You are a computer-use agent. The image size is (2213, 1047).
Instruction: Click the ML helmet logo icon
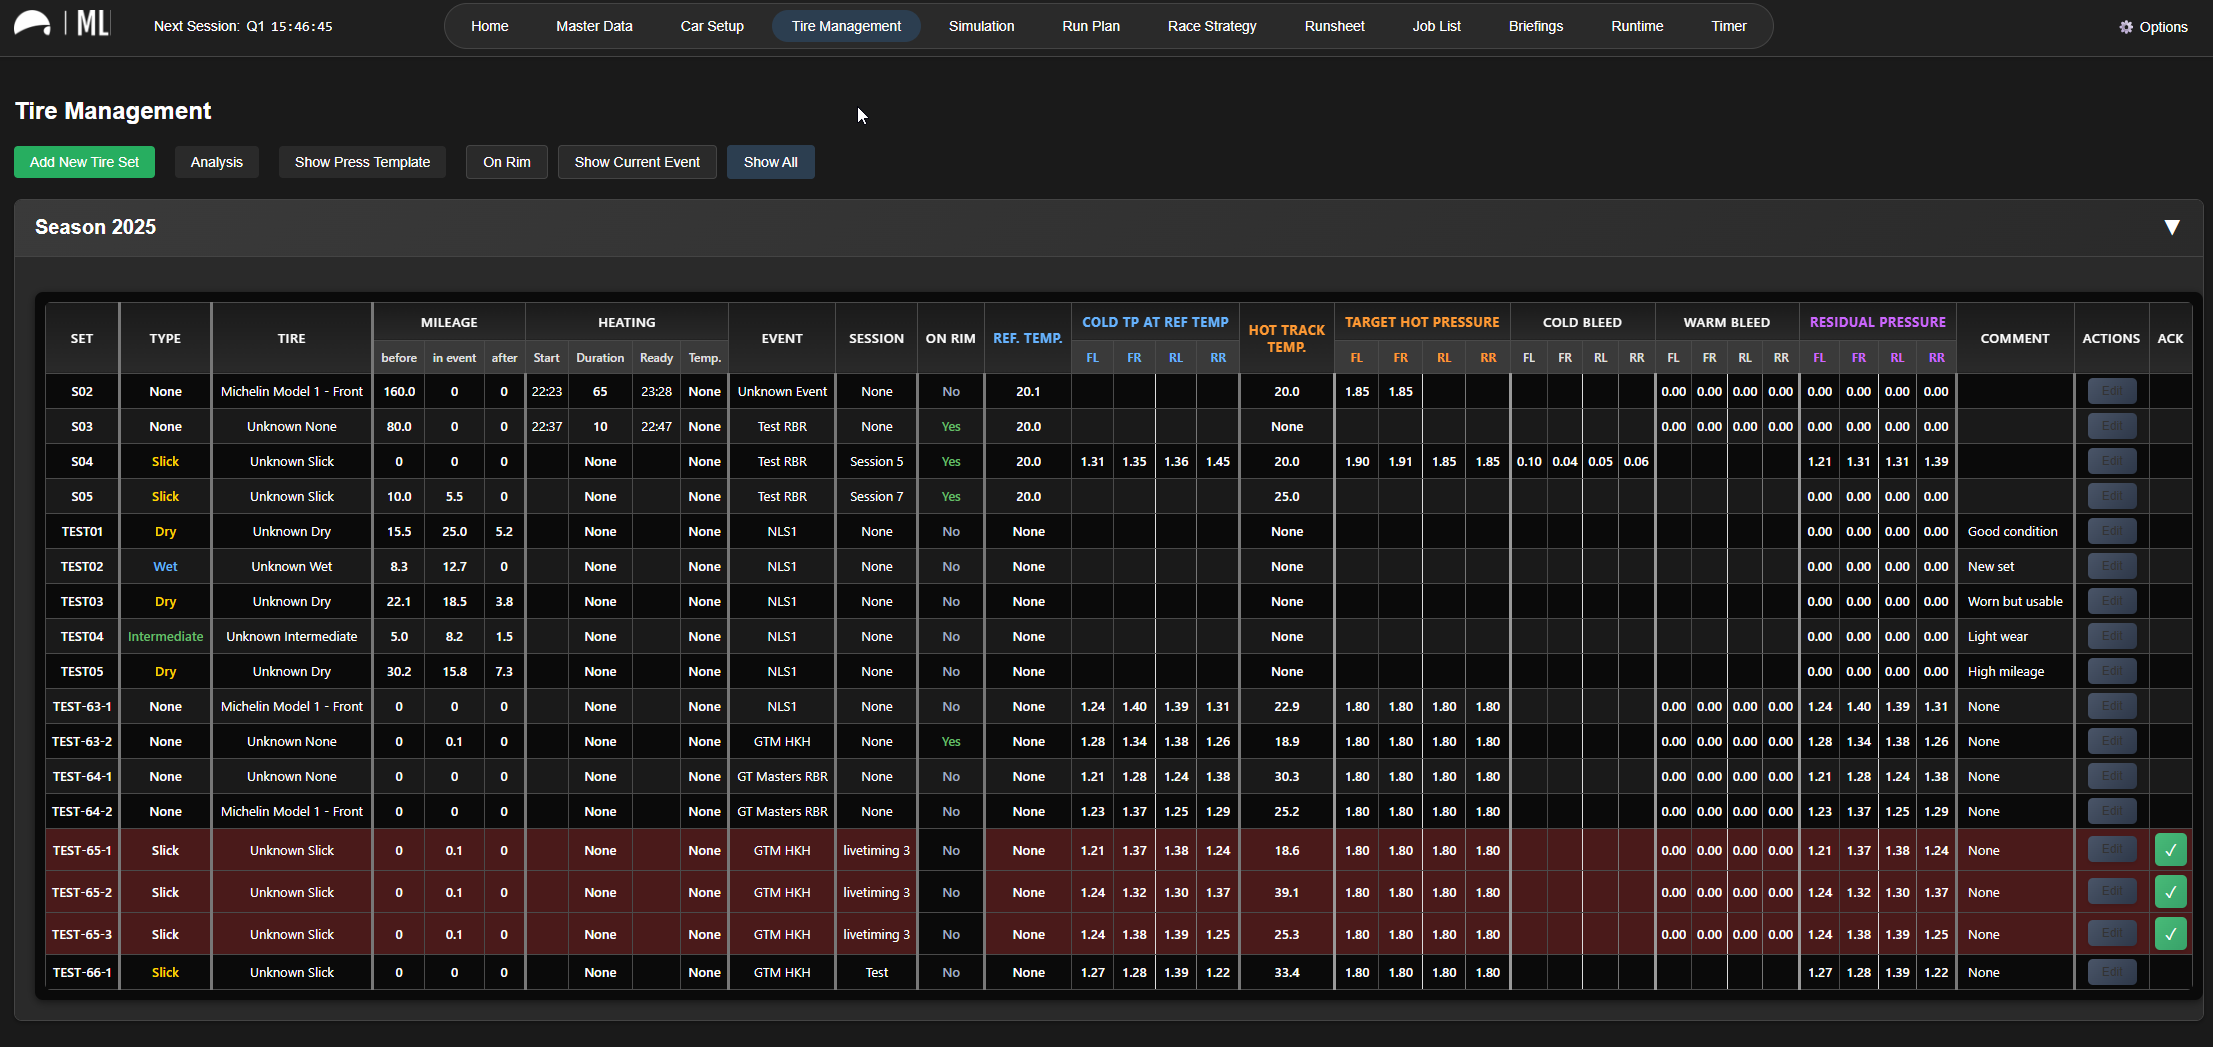point(32,23)
